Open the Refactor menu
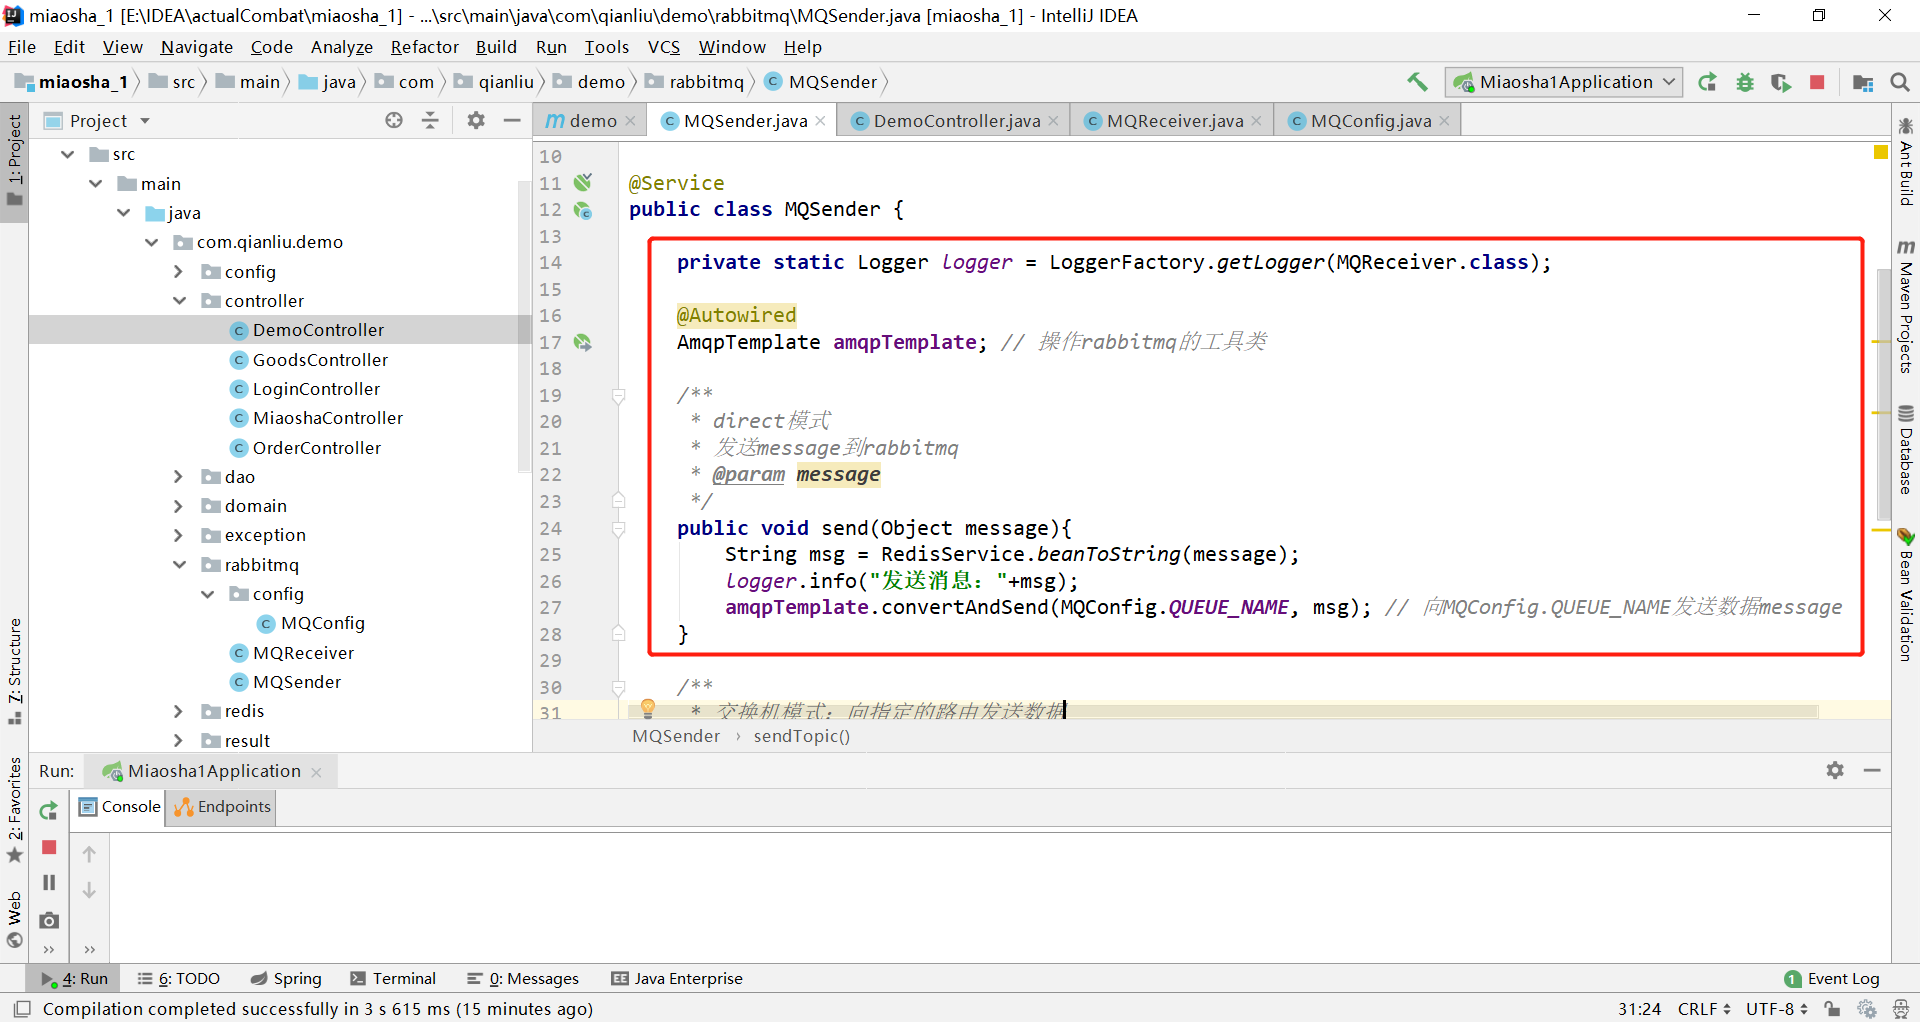Screen dimensions: 1920x1022 click(x=424, y=47)
